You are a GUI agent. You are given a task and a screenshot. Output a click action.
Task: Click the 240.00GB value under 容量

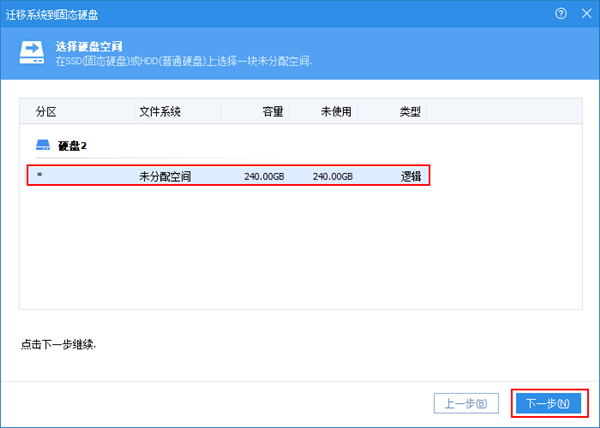point(264,176)
